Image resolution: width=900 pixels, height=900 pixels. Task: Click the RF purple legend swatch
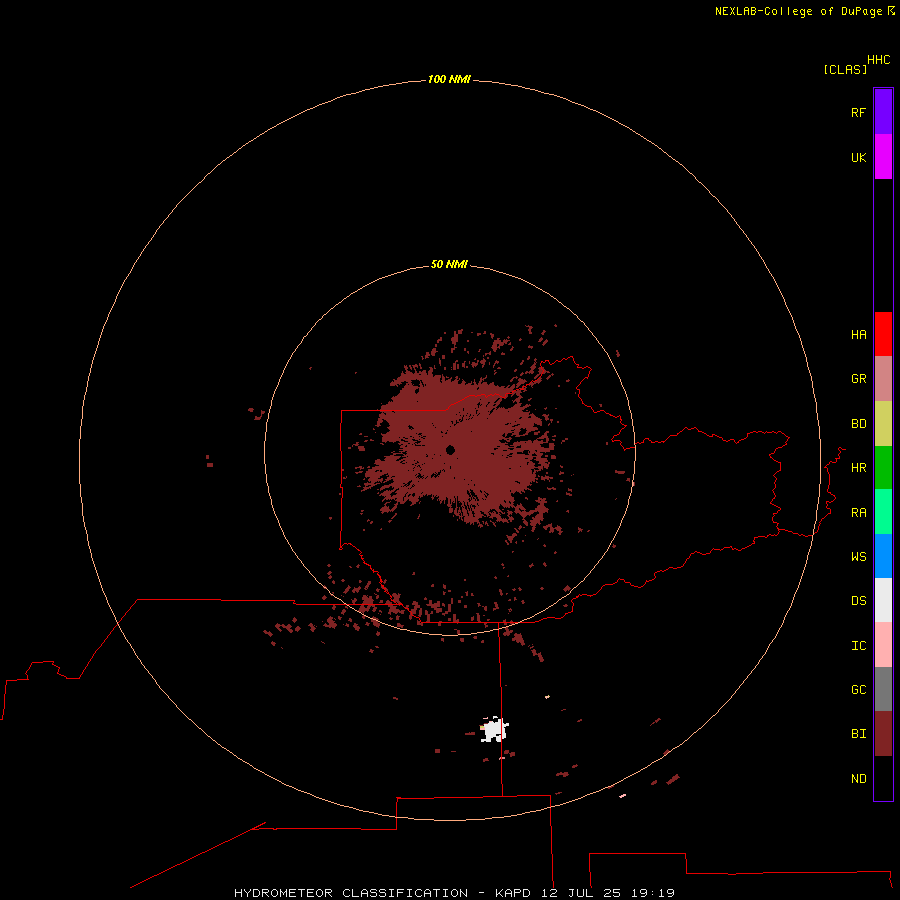coord(883,112)
